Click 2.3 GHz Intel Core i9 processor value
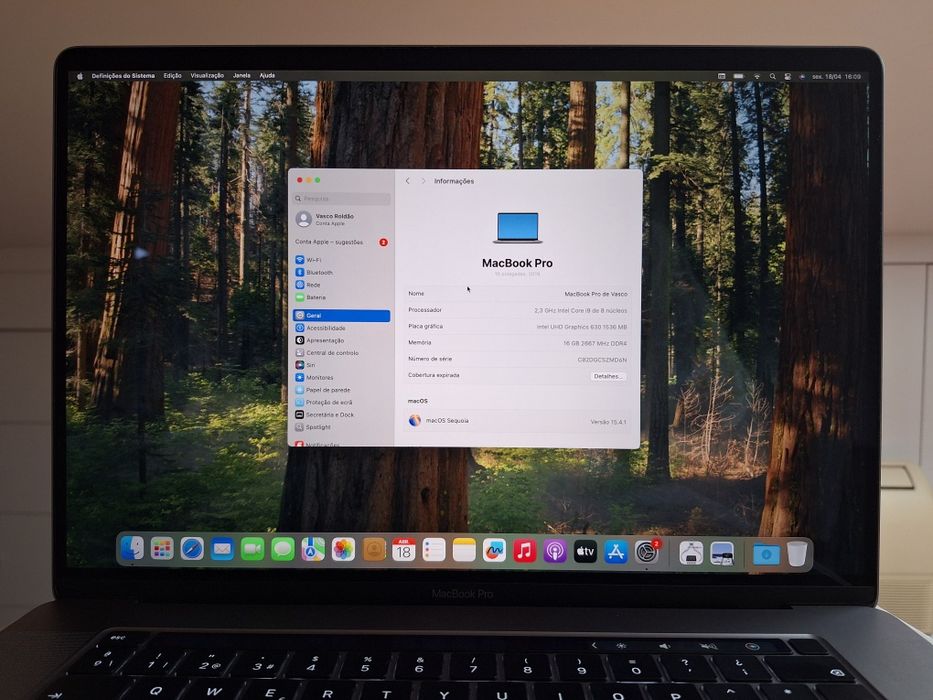Image resolution: width=933 pixels, height=700 pixels. click(x=580, y=311)
